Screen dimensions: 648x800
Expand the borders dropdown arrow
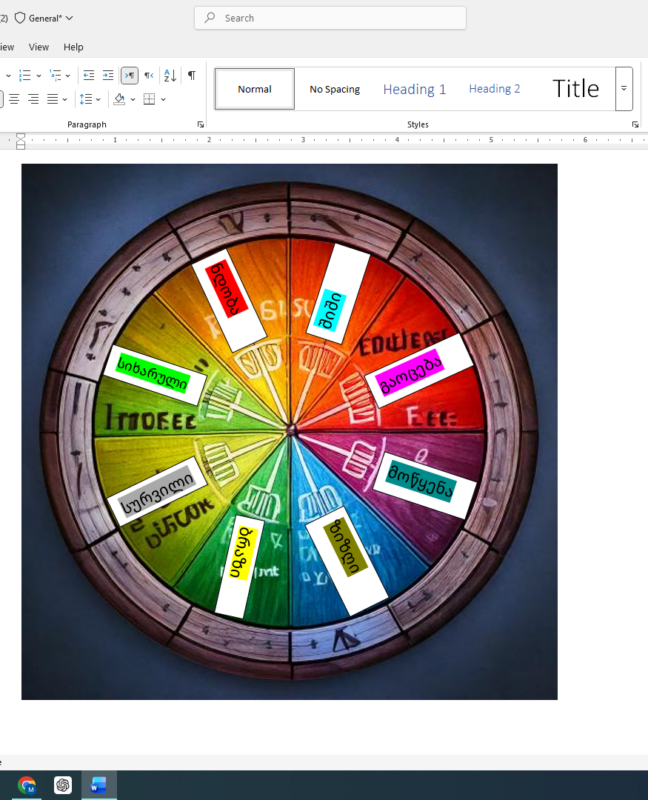tap(163, 99)
